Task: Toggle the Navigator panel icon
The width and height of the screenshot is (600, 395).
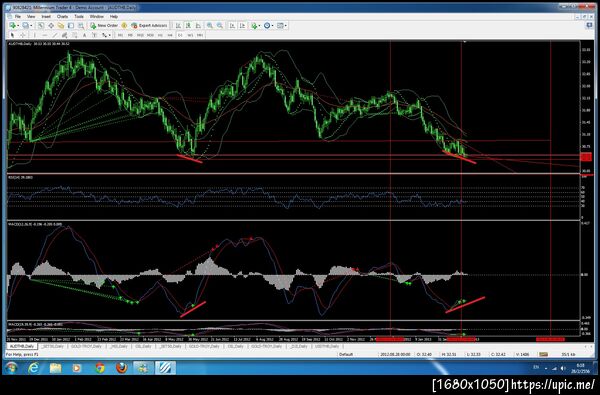Action: (x=61, y=26)
